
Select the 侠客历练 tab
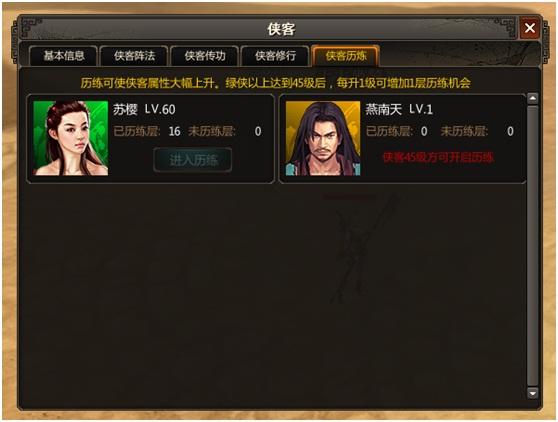point(345,56)
